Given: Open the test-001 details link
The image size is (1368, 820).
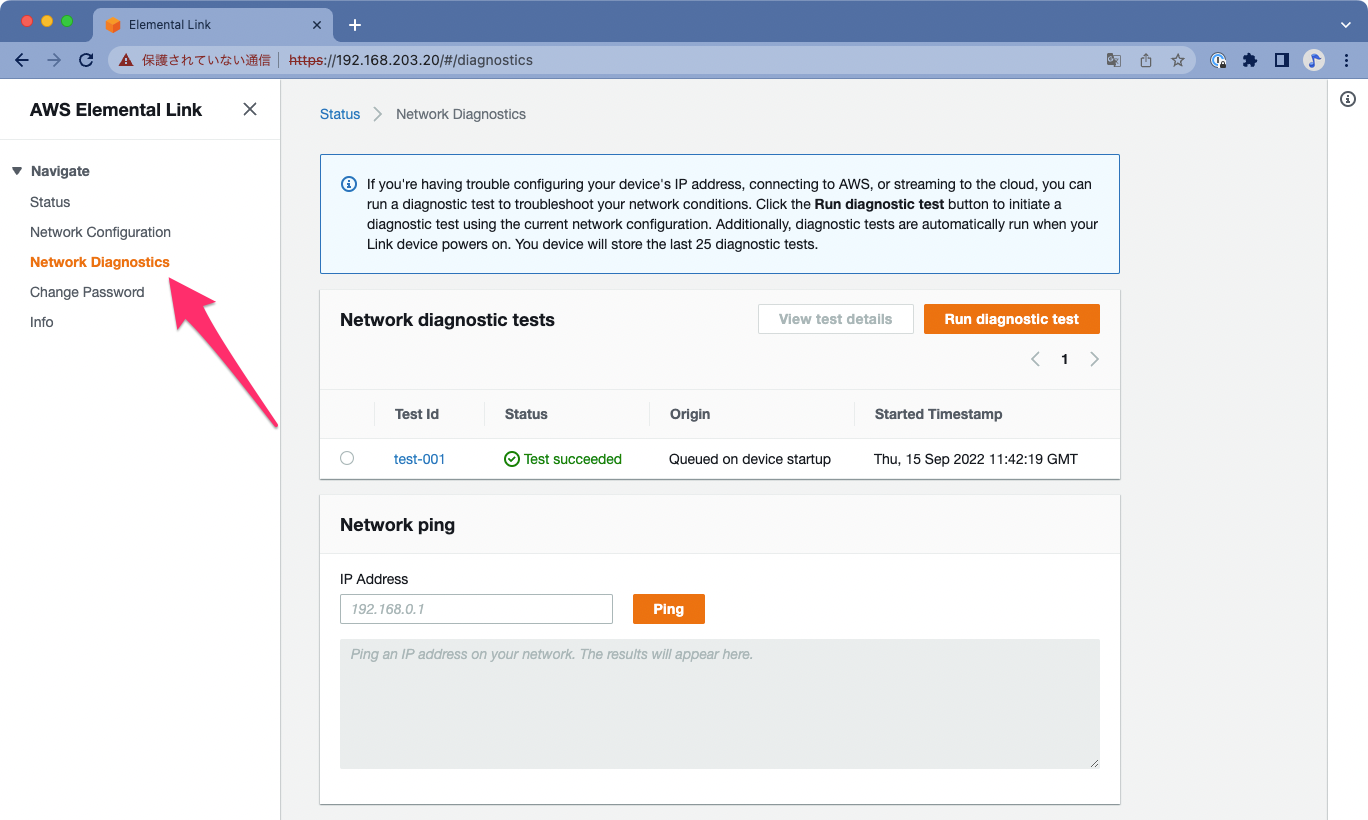Looking at the screenshot, I should pos(419,459).
